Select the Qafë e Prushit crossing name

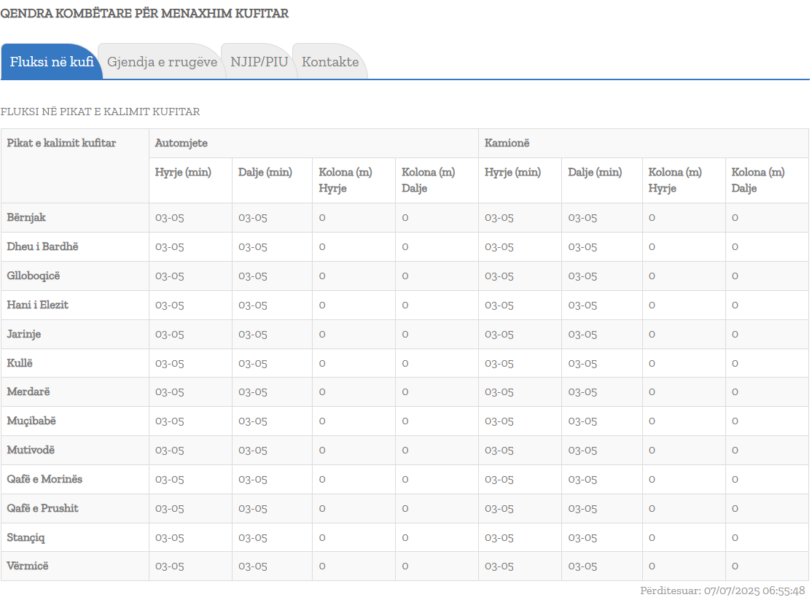pos(43,508)
